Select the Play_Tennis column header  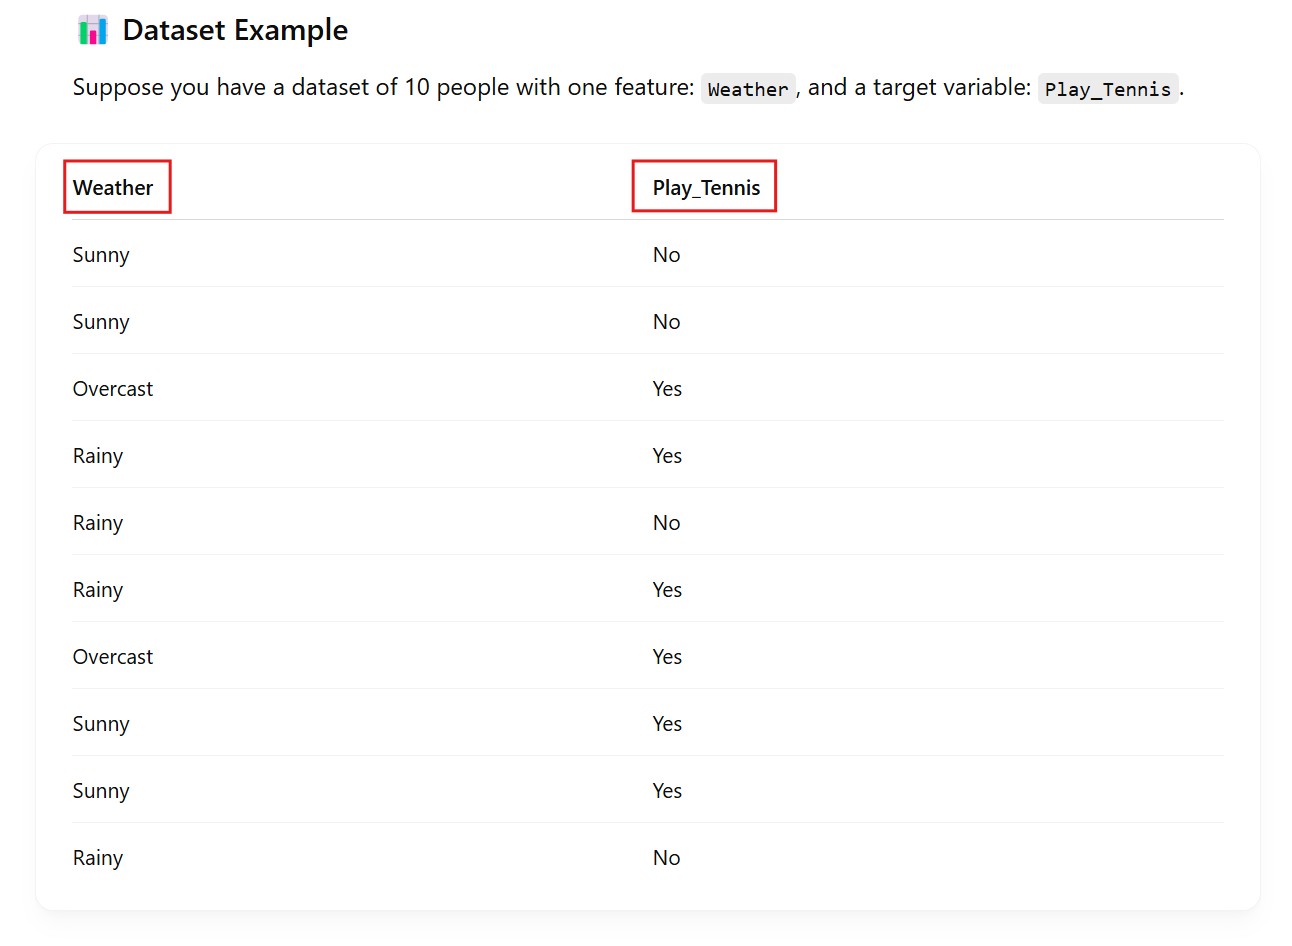tap(706, 188)
